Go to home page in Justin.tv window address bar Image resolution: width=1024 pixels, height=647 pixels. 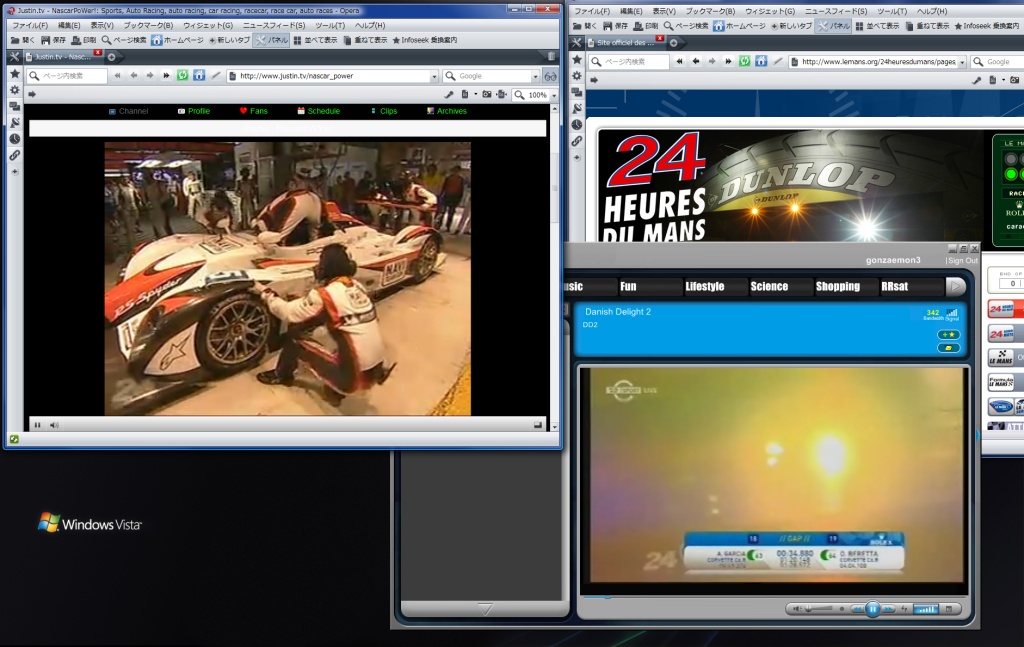(x=199, y=76)
